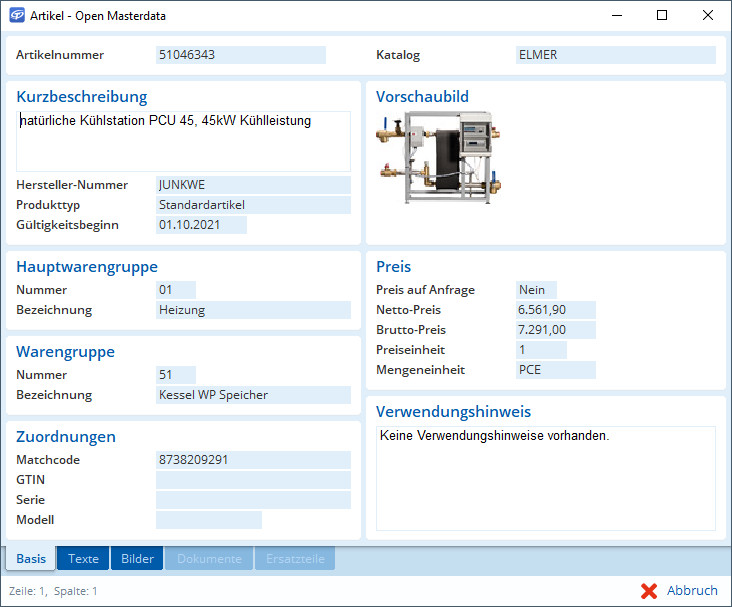
Task: Click the Gültigkeitsbeginn date field
Action: 201,225
